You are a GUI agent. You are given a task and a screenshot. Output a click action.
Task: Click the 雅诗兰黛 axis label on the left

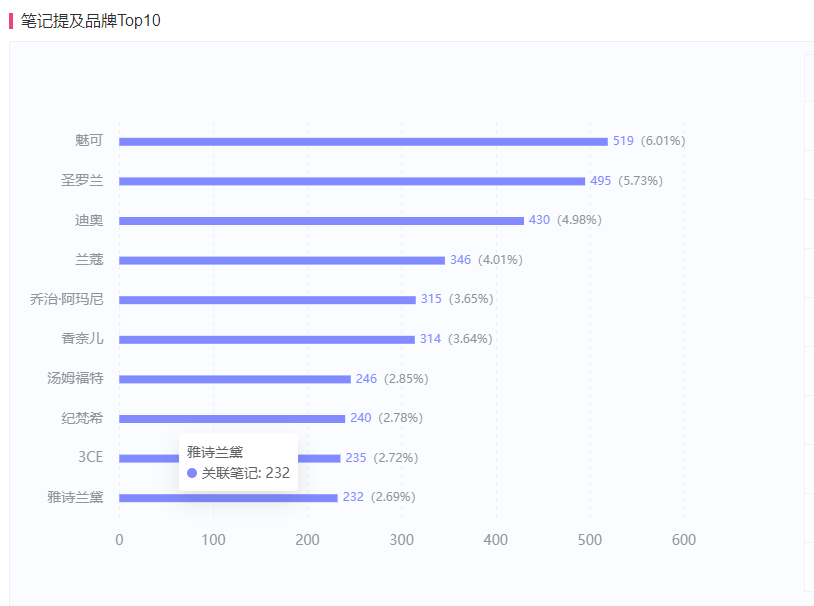coord(75,497)
